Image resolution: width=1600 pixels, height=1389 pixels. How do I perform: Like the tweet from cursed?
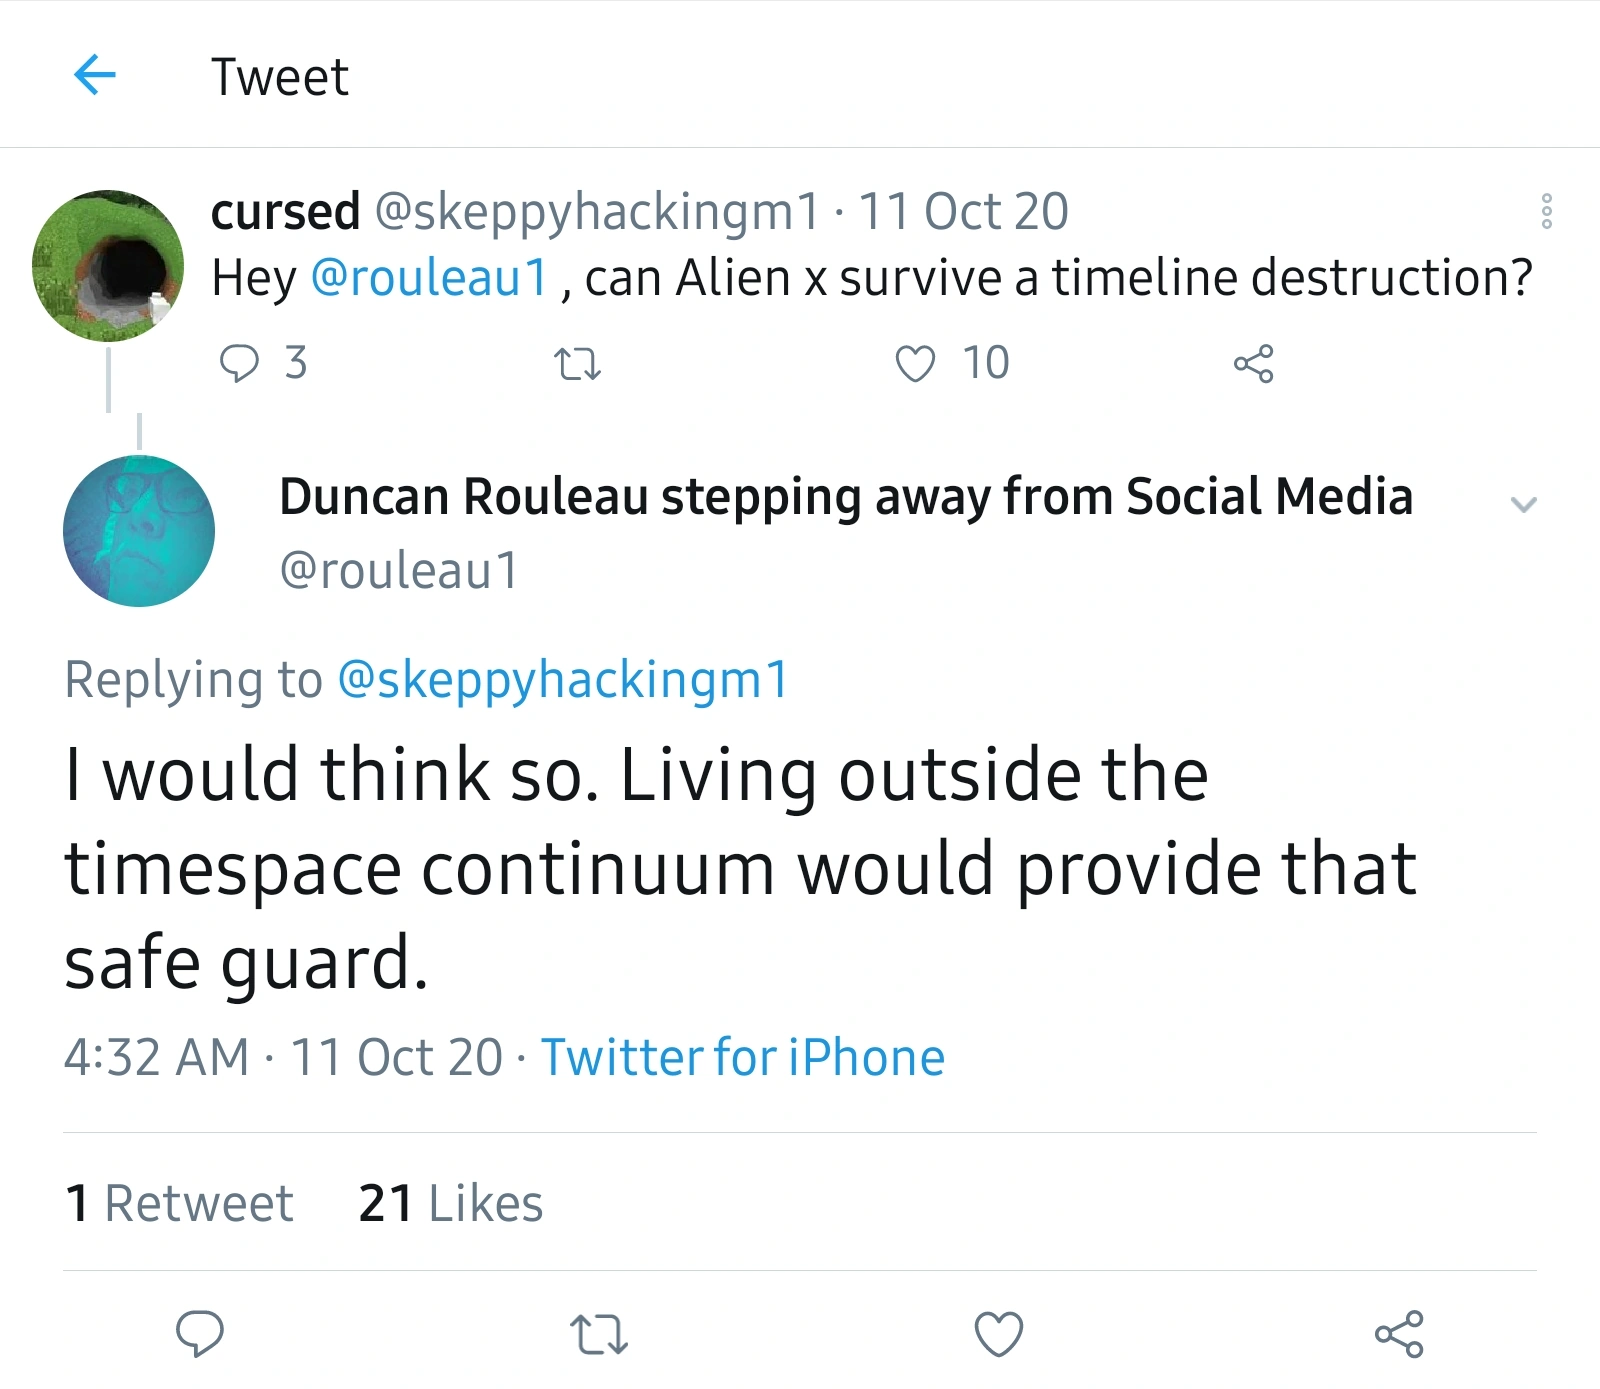pyautogui.click(x=915, y=364)
